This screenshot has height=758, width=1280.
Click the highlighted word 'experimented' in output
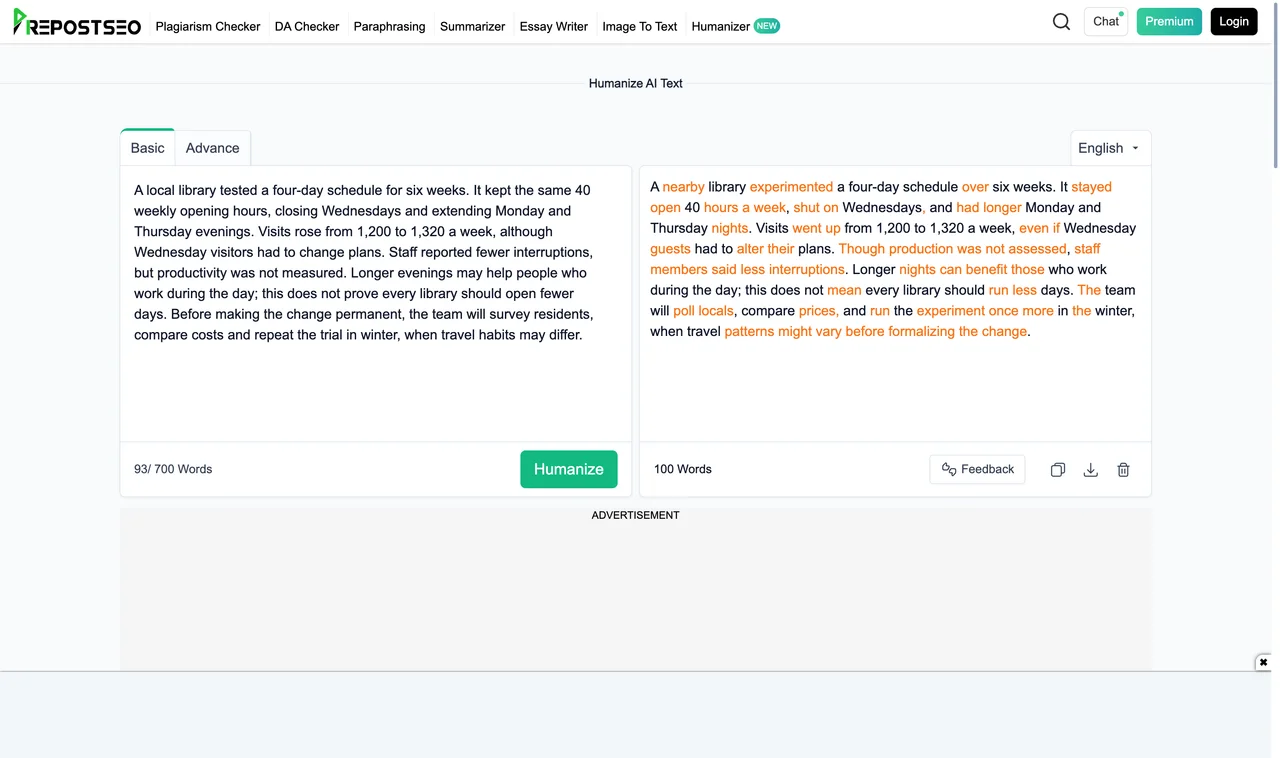coord(791,187)
